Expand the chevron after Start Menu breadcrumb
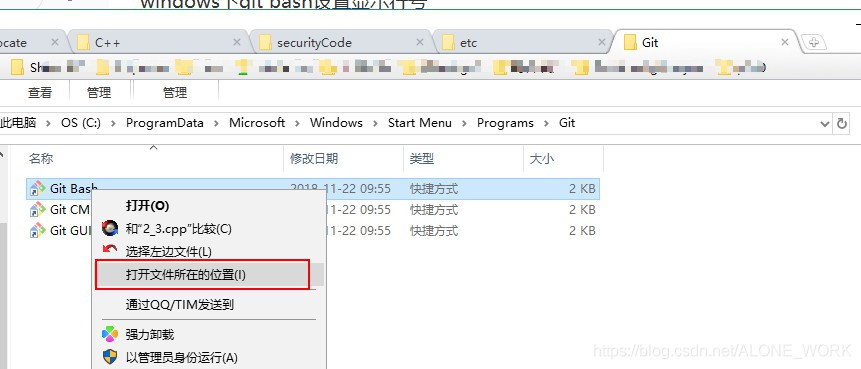This screenshot has height=369, width=861. point(465,124)
